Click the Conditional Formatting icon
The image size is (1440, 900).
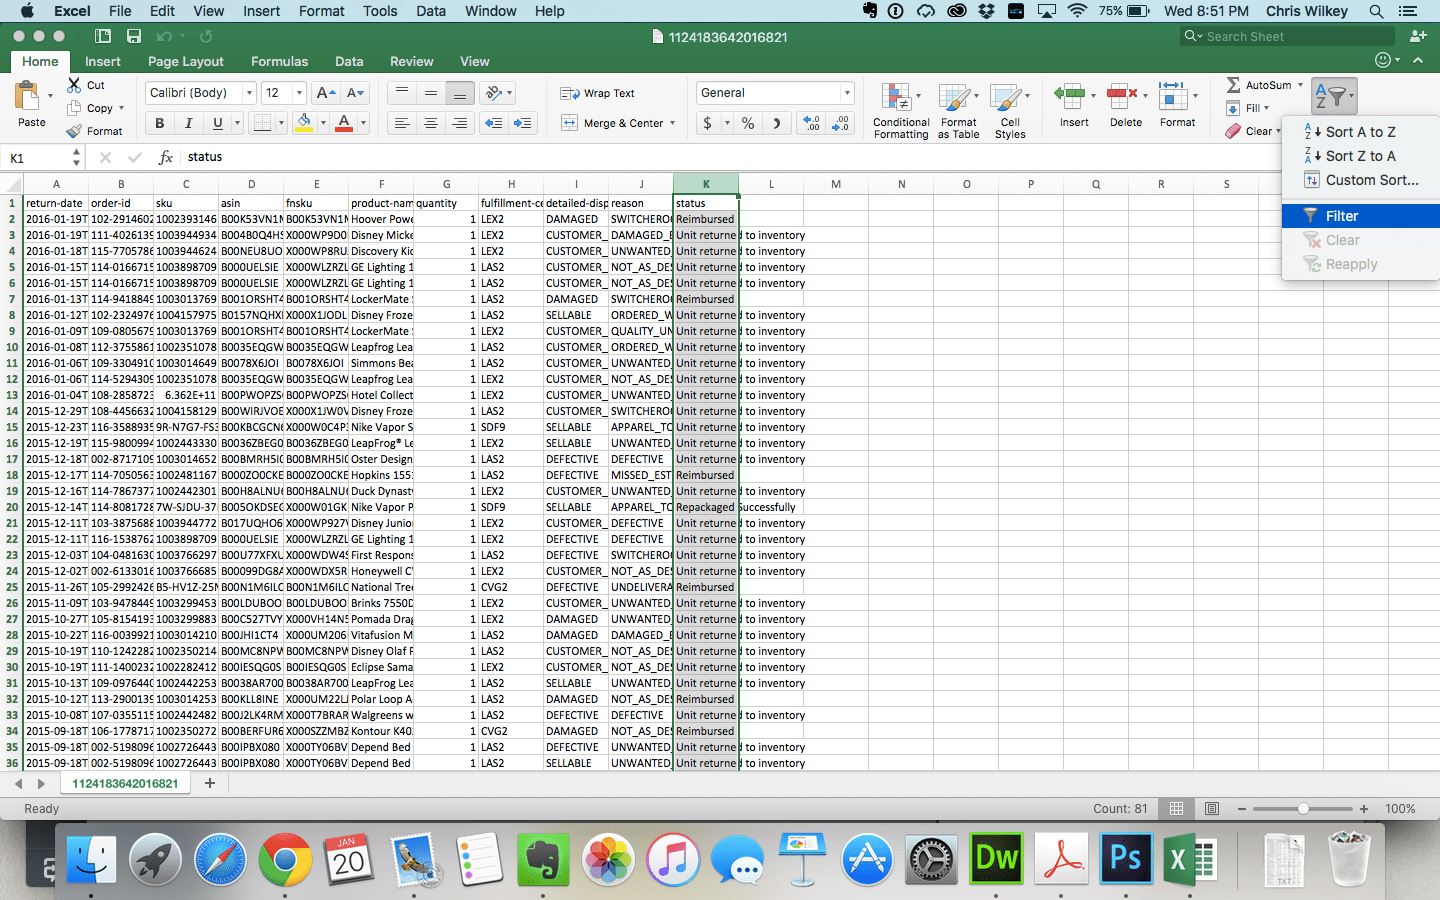click(x=896, y=99)
